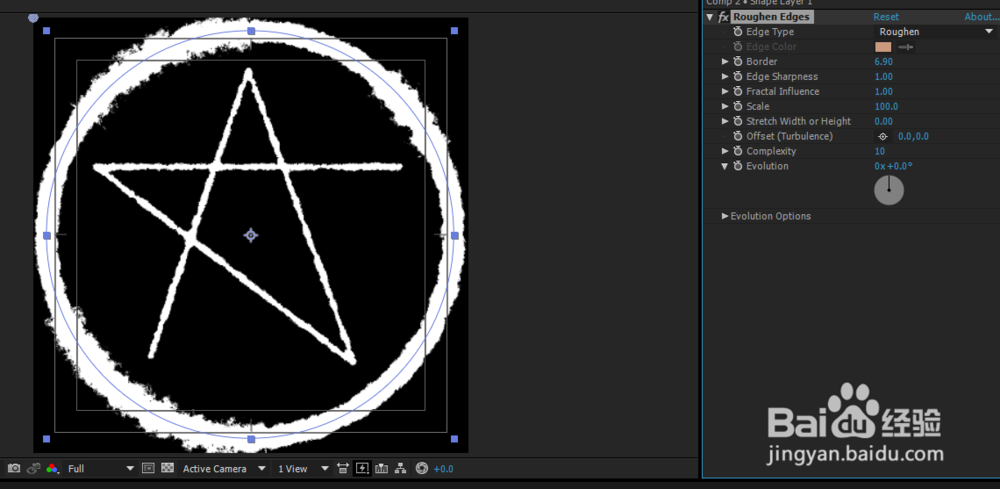This screenshot has height=489, width=1000.
Task: Click the Offset (Turbulence) label
Action: click(x=790, y=136)
